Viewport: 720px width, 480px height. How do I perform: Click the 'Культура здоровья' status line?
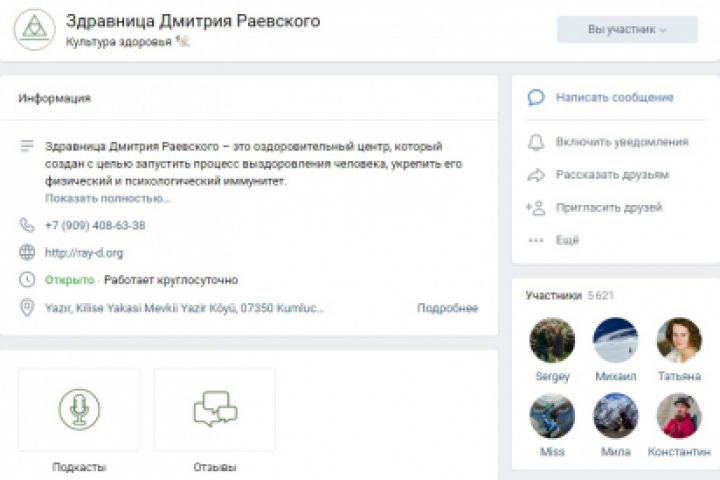coord(118,42)
